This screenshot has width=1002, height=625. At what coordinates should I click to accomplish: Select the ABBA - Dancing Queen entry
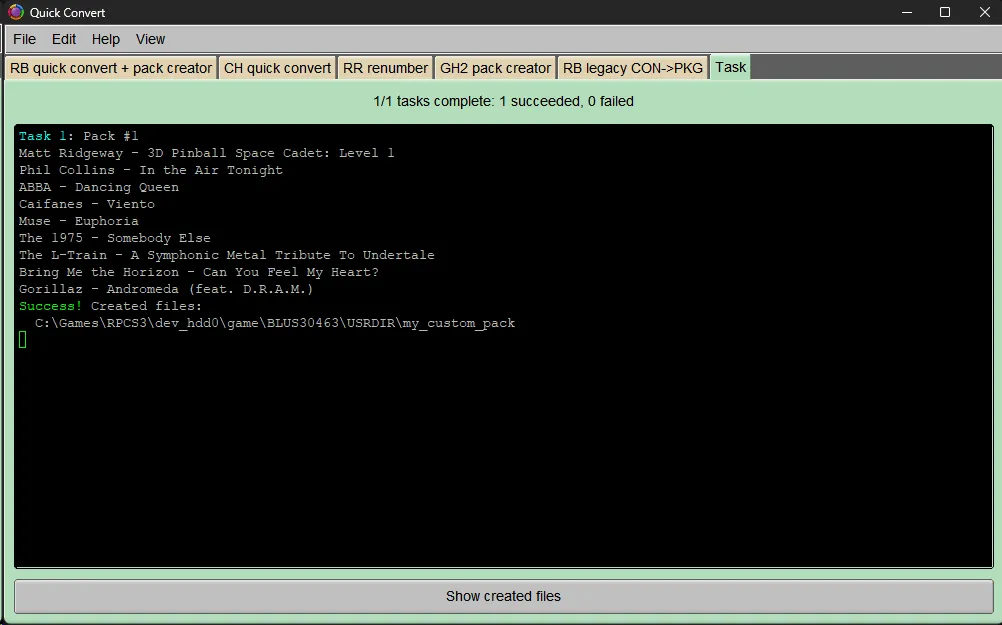tap(99, 187)
